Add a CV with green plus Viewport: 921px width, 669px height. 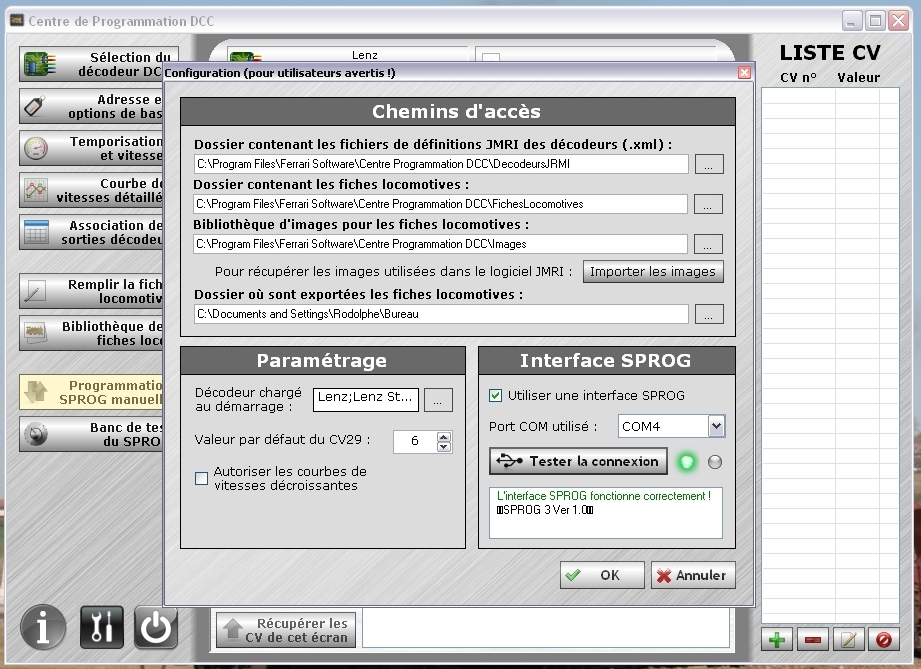click(777, 639)
